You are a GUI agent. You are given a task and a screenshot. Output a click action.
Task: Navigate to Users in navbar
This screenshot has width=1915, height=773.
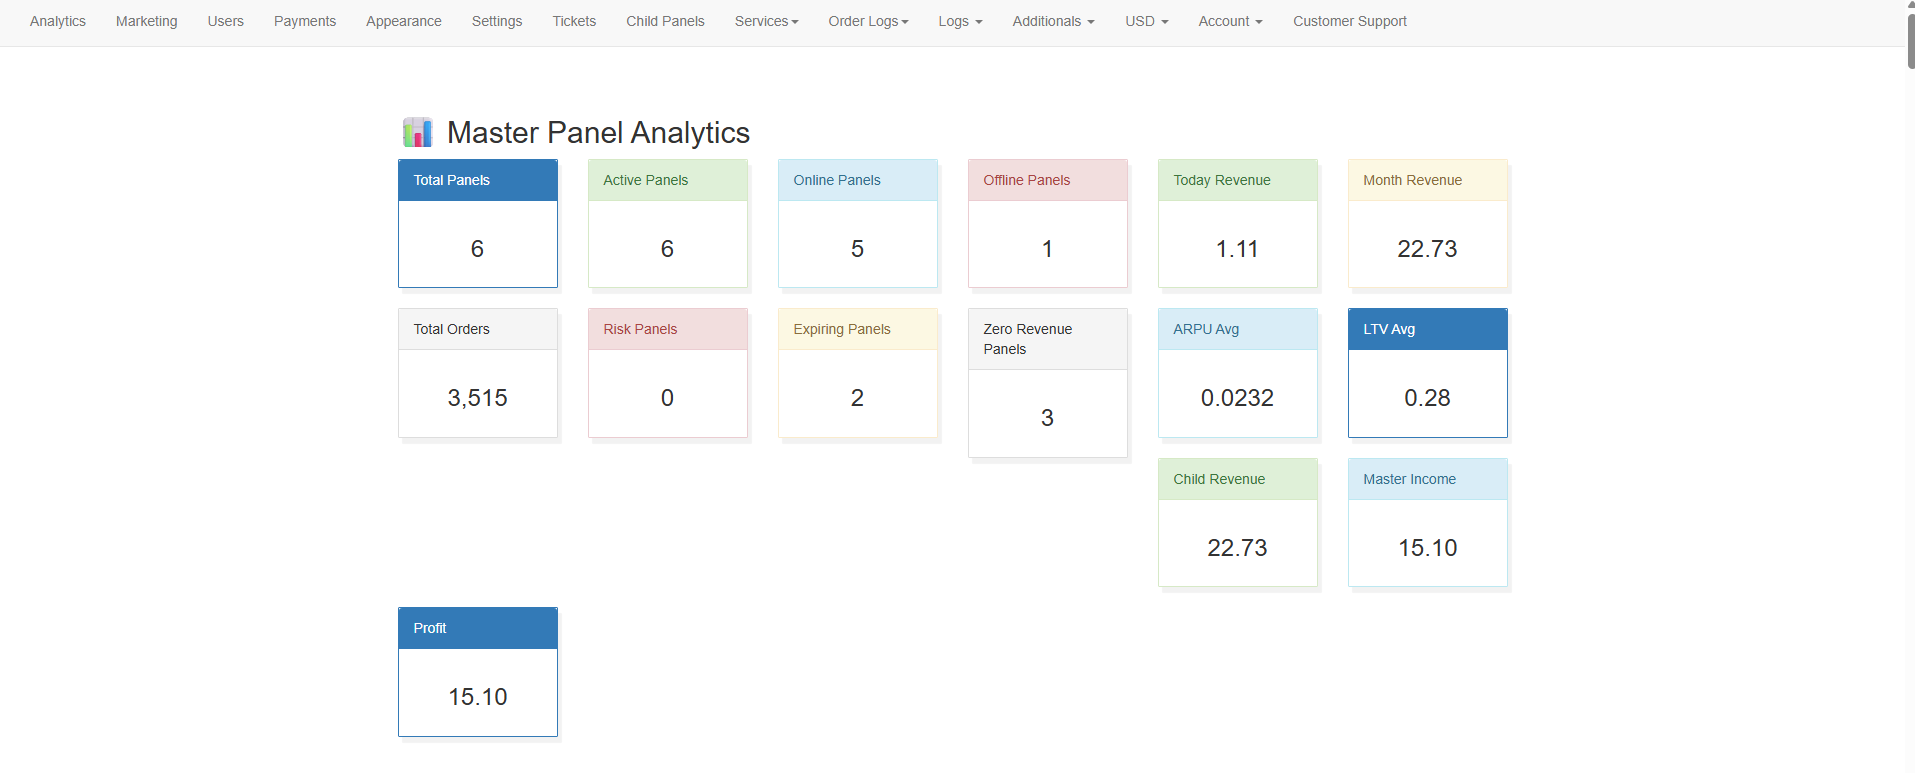[x=225, y=21]
